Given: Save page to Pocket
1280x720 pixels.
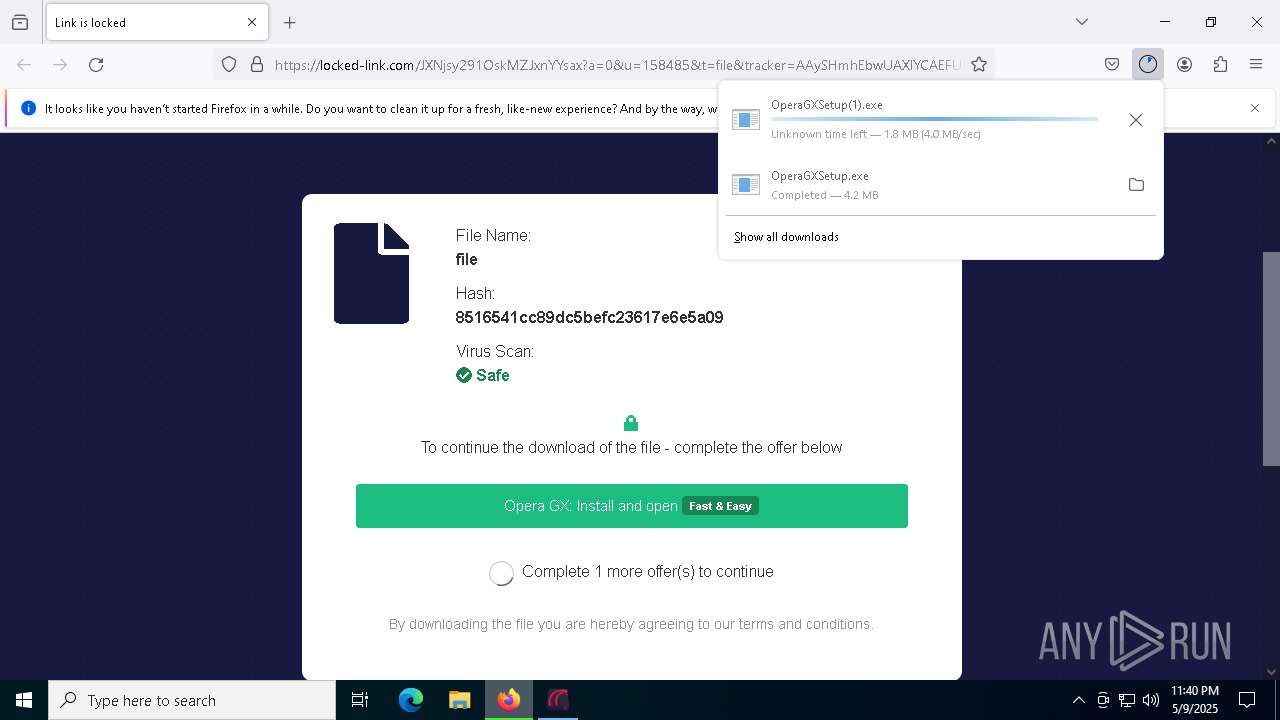Looking at the screenshot, I should [x=1112, y=65].
